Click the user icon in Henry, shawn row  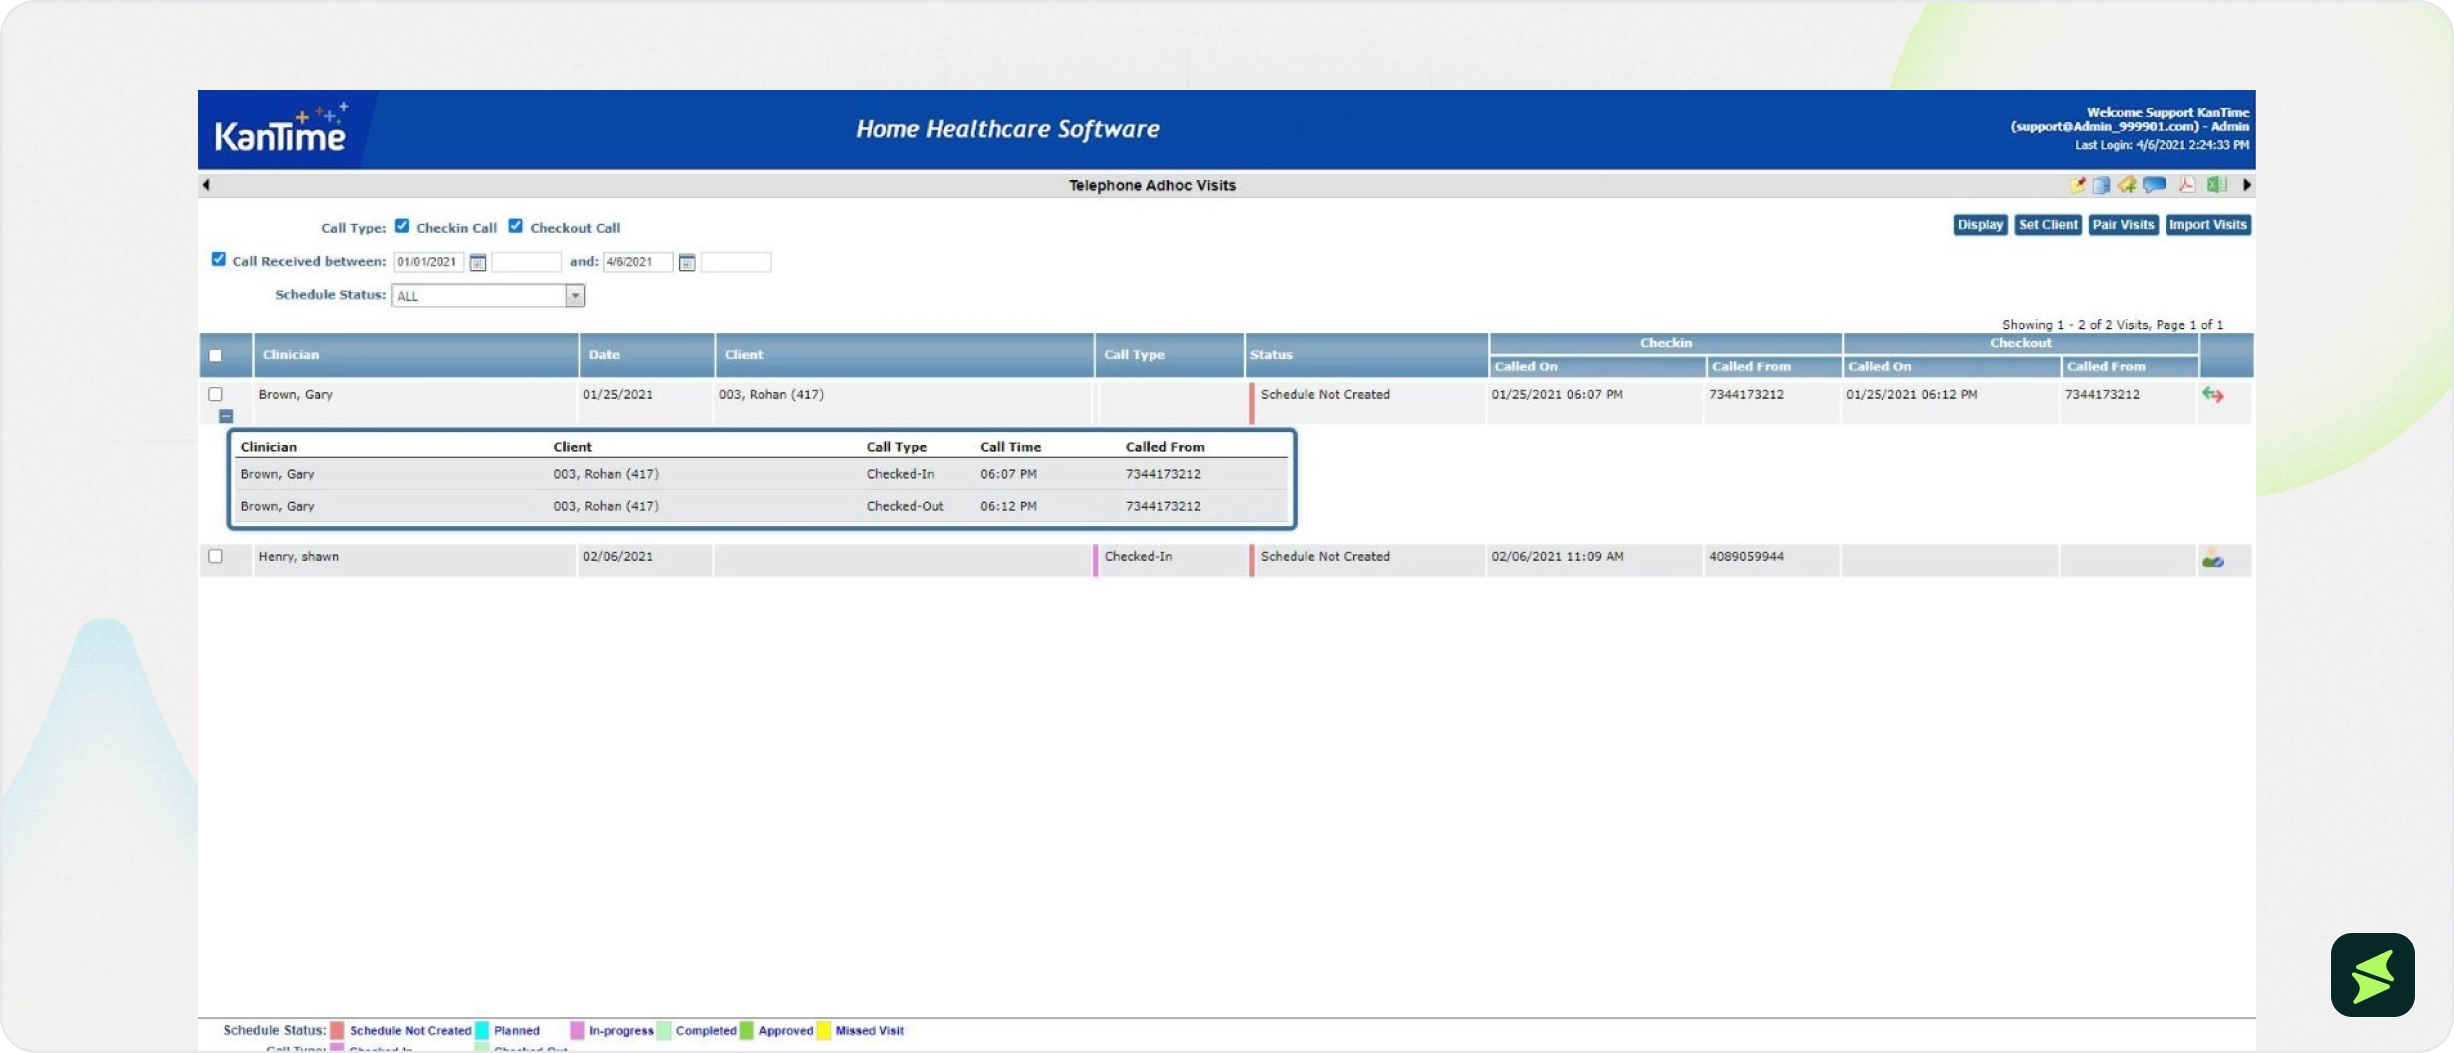pos(2212,559)
